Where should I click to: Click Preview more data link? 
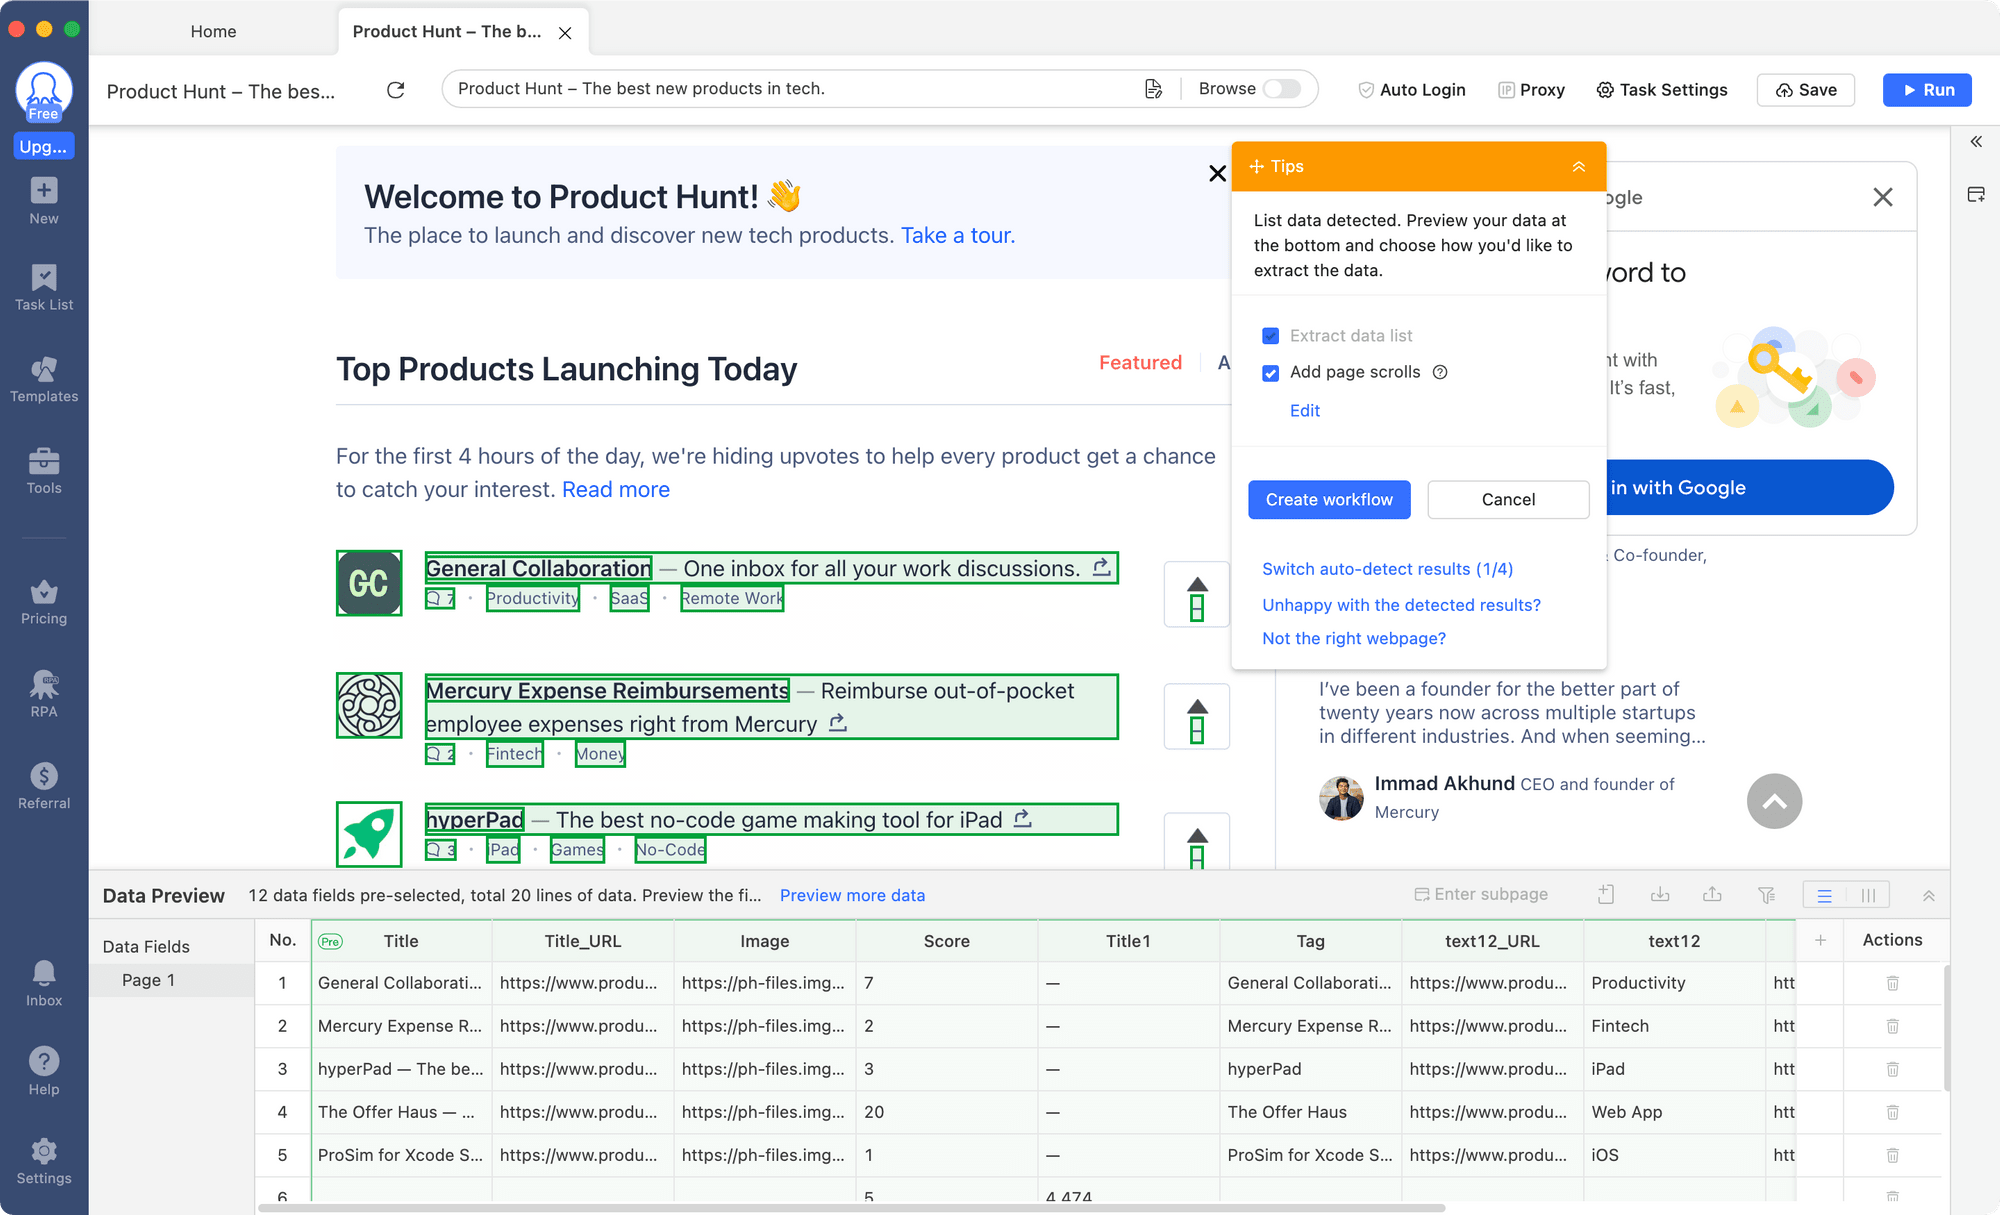click(852, 896)
